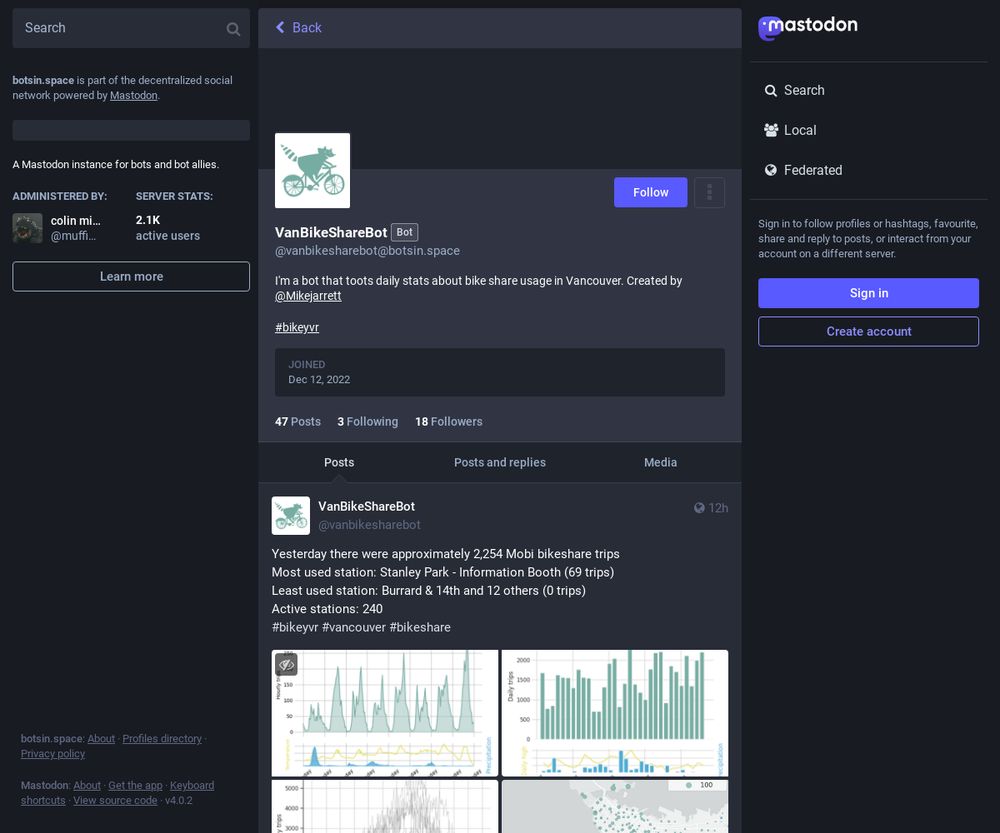
Task: Click the Learn more button
Action: click(x=131, y=276)
